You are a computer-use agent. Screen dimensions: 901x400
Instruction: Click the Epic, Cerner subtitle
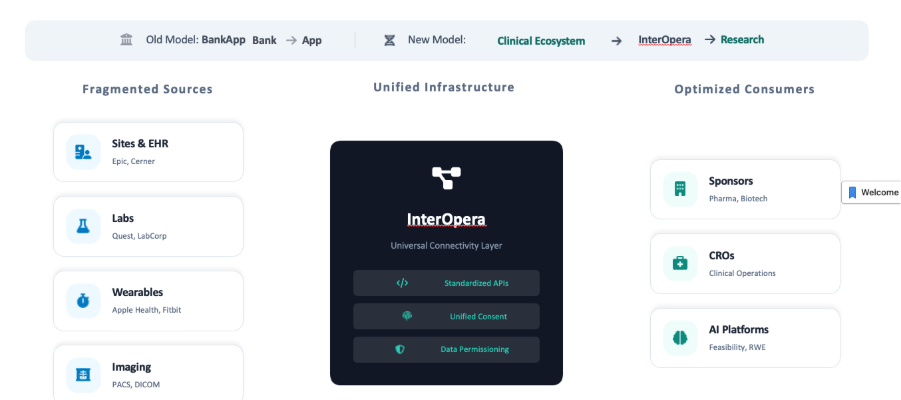point(133,161)
